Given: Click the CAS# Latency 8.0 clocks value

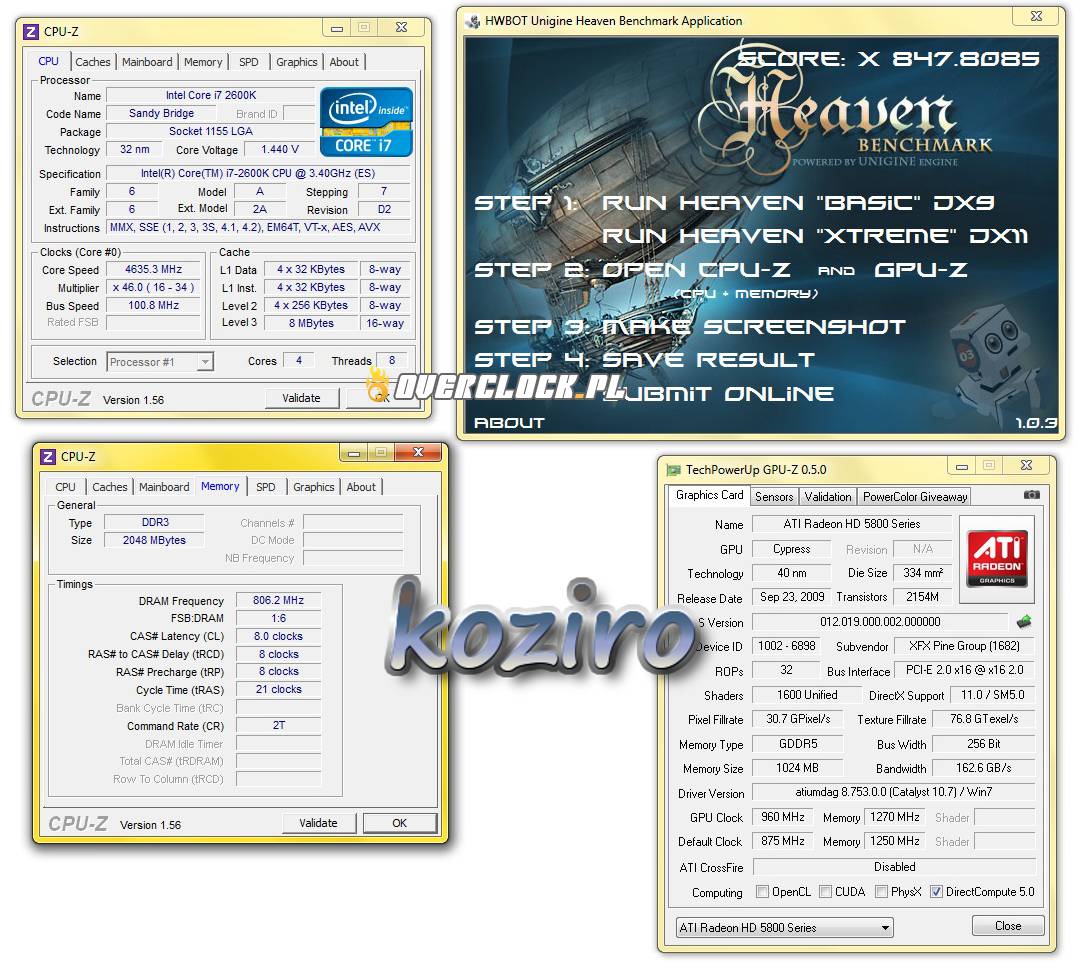Looking at the screenshot, I should 278,636.
